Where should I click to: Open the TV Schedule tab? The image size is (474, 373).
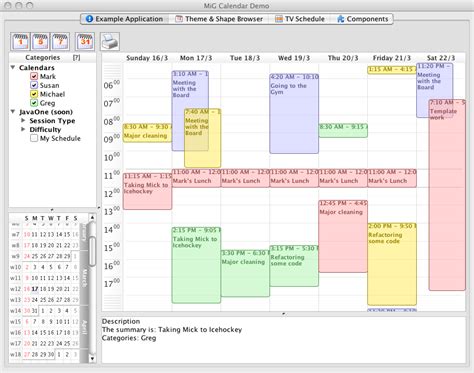(300, 19)
